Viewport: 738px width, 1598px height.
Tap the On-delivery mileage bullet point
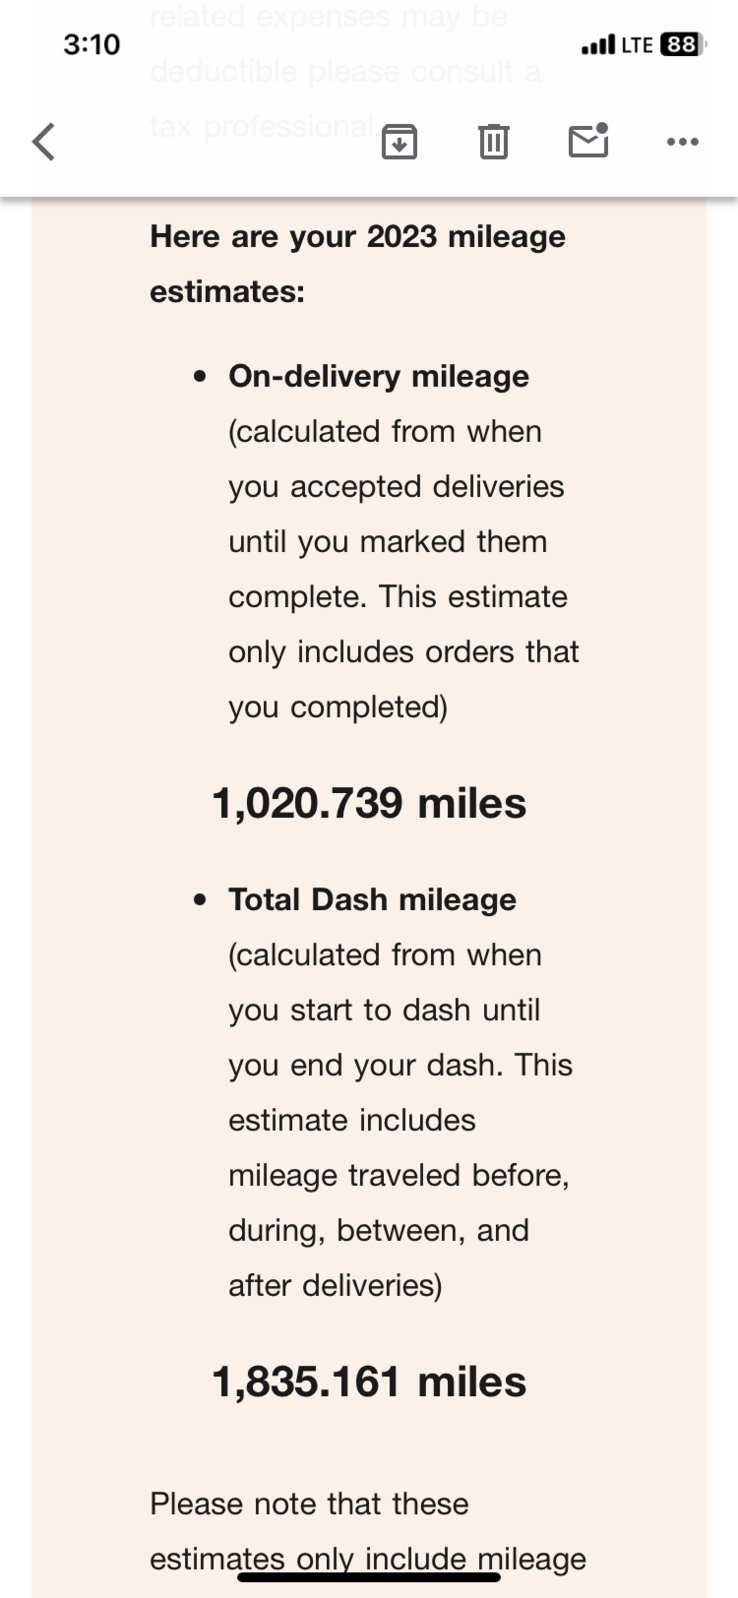(201, 377)
